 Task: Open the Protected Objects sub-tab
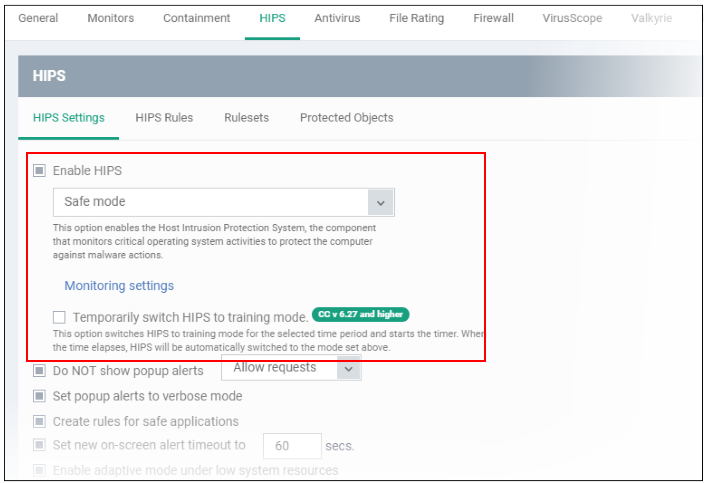(347, 117)
